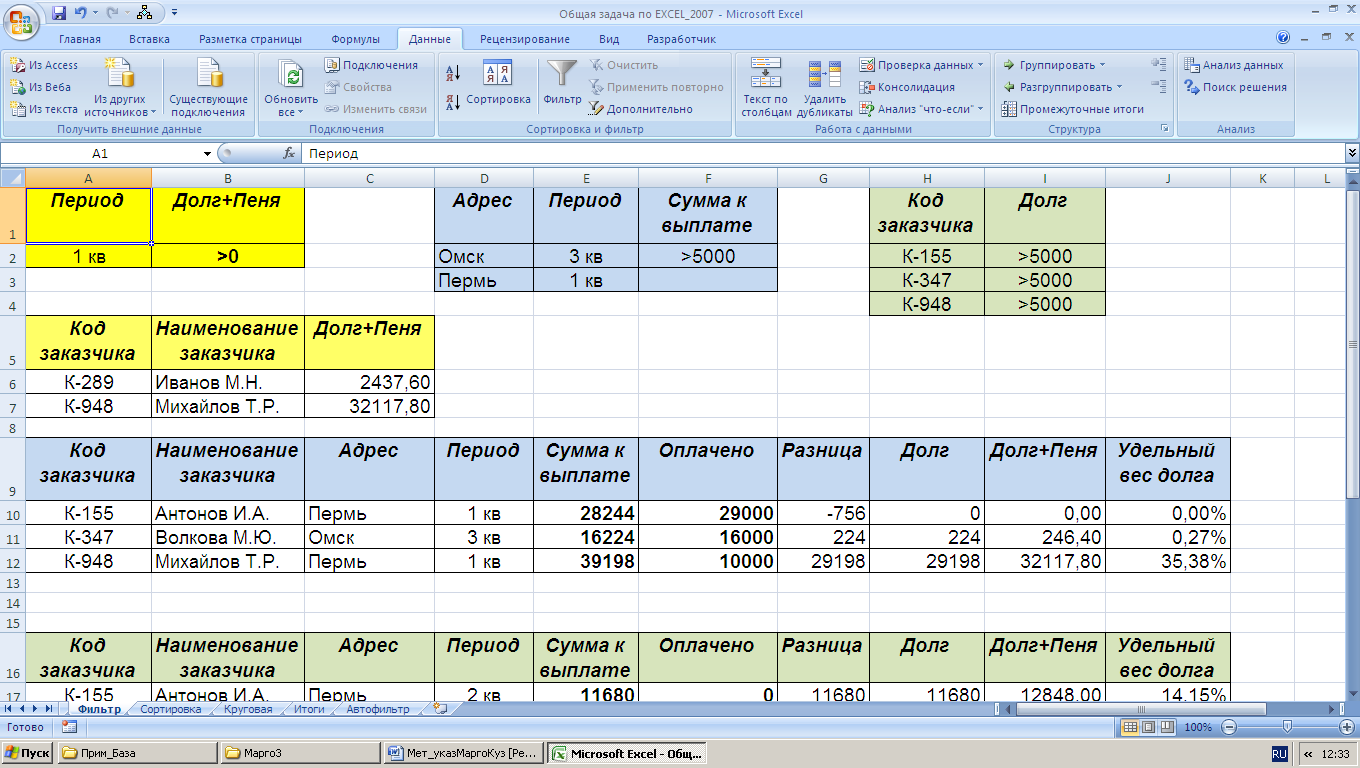Open Customize Quick Access Toolbar dropdown
Screen dimensions: 1360x768
pyautogui.click(x=175, y=13)
